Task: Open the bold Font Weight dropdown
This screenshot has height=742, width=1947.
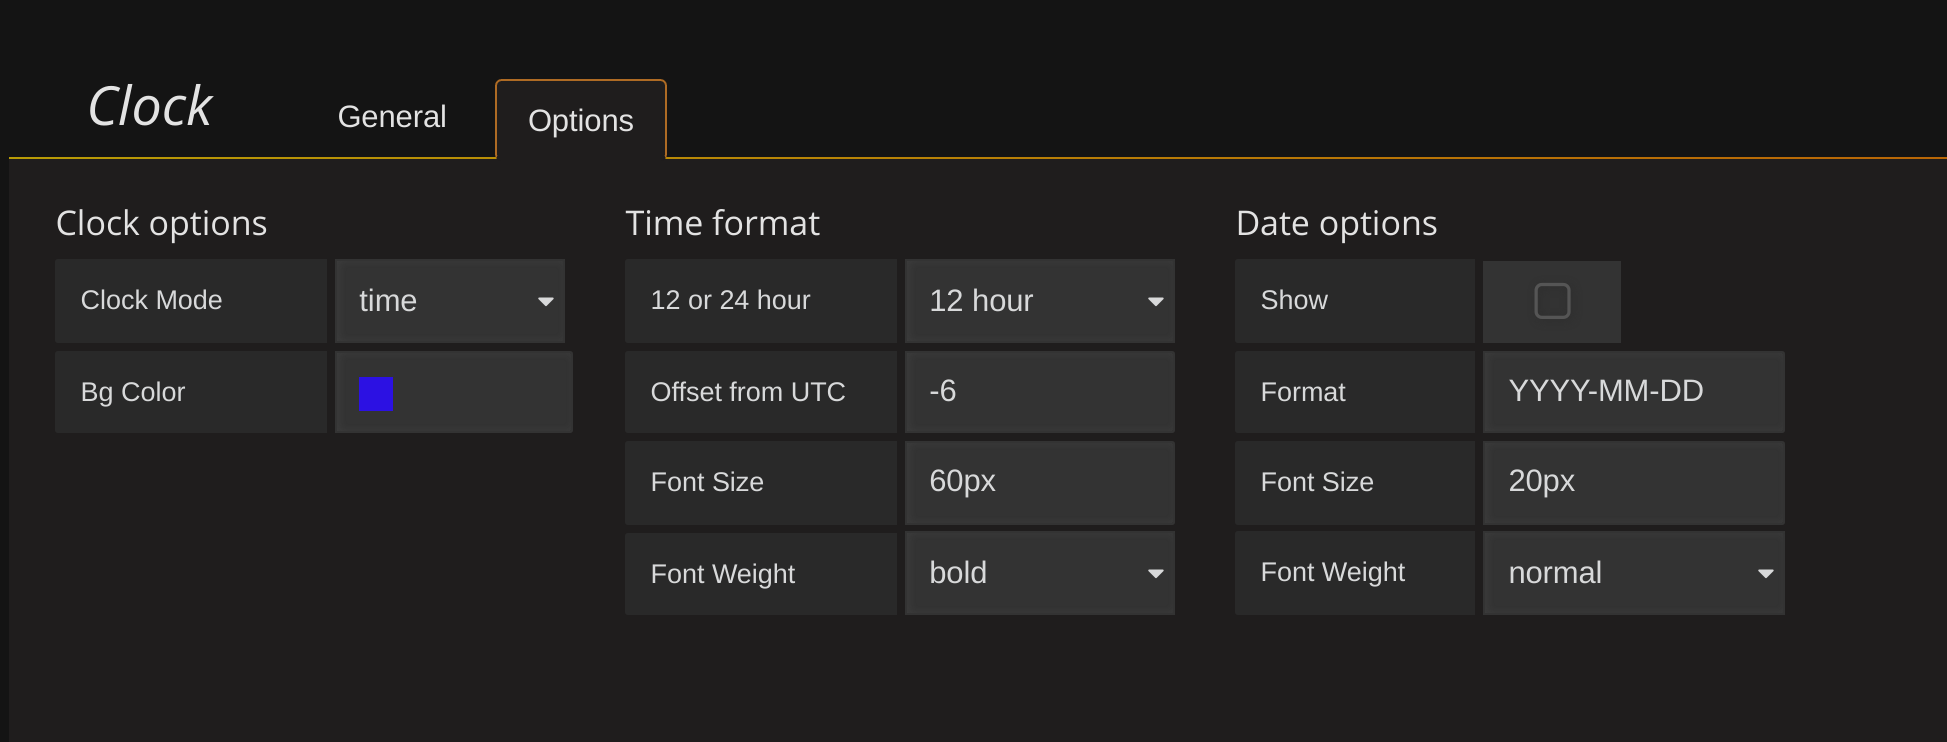Action: click(x=1039, y=573)
